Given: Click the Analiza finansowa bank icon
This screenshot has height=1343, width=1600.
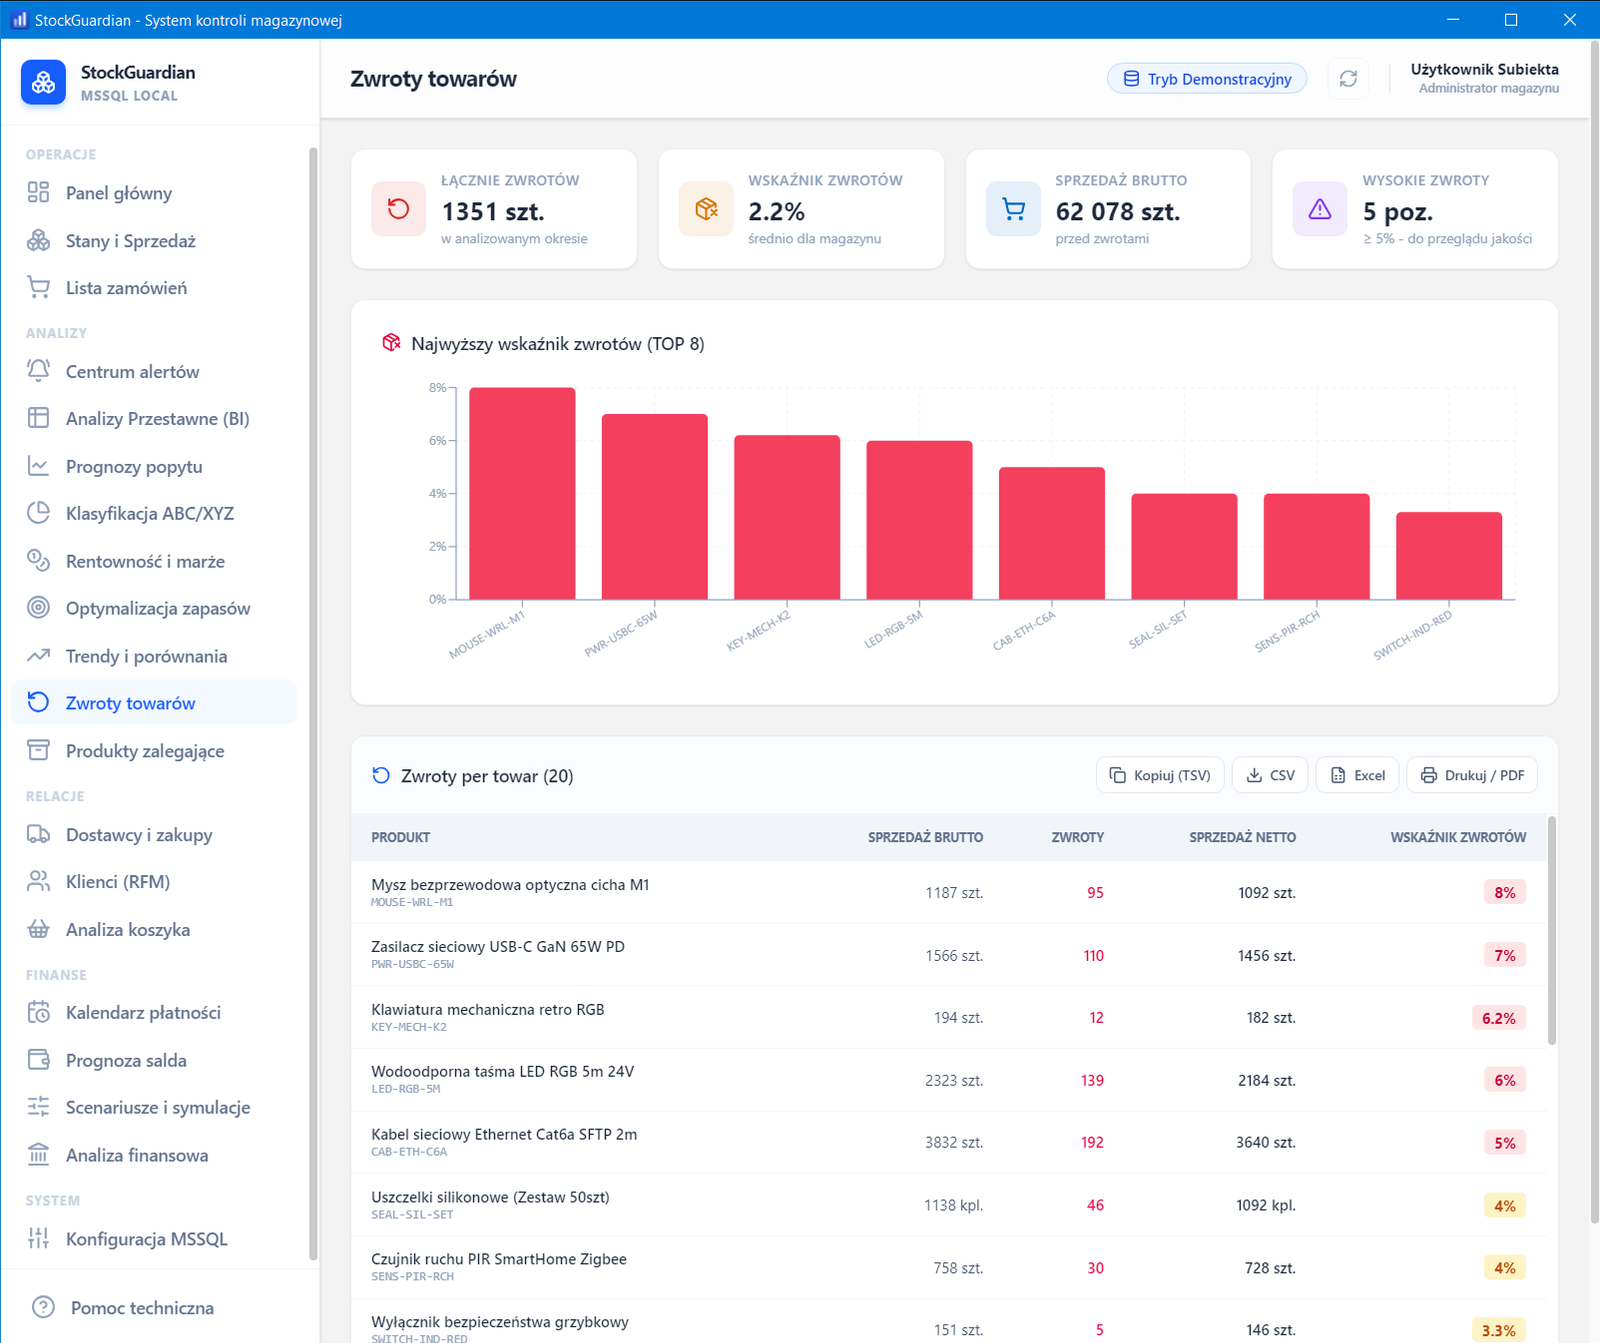Looking at the screenshot, I should pos(38,1155).
